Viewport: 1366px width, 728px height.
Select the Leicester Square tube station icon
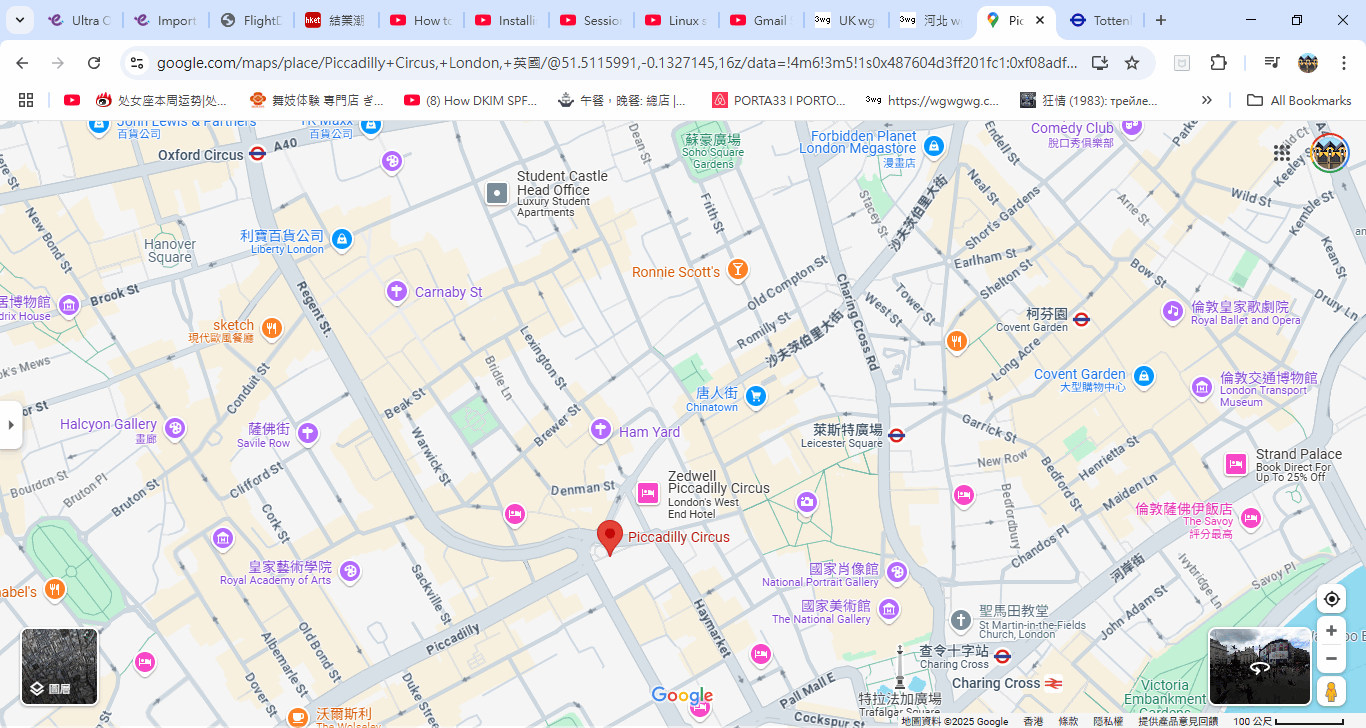click(896, 435)
